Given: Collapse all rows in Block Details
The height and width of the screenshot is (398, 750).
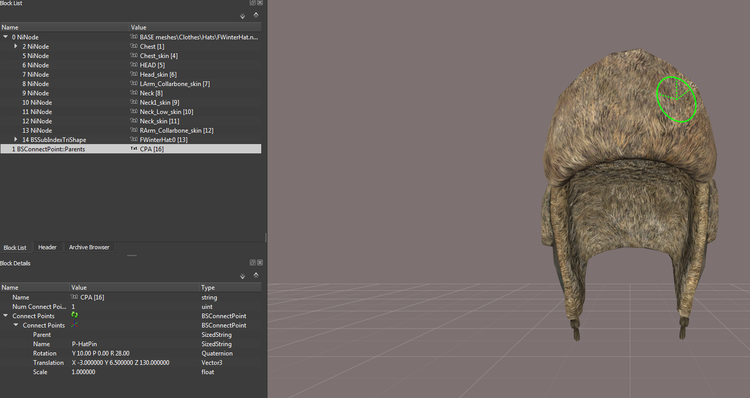Looking at the screenshot, I should click(256, 275).
